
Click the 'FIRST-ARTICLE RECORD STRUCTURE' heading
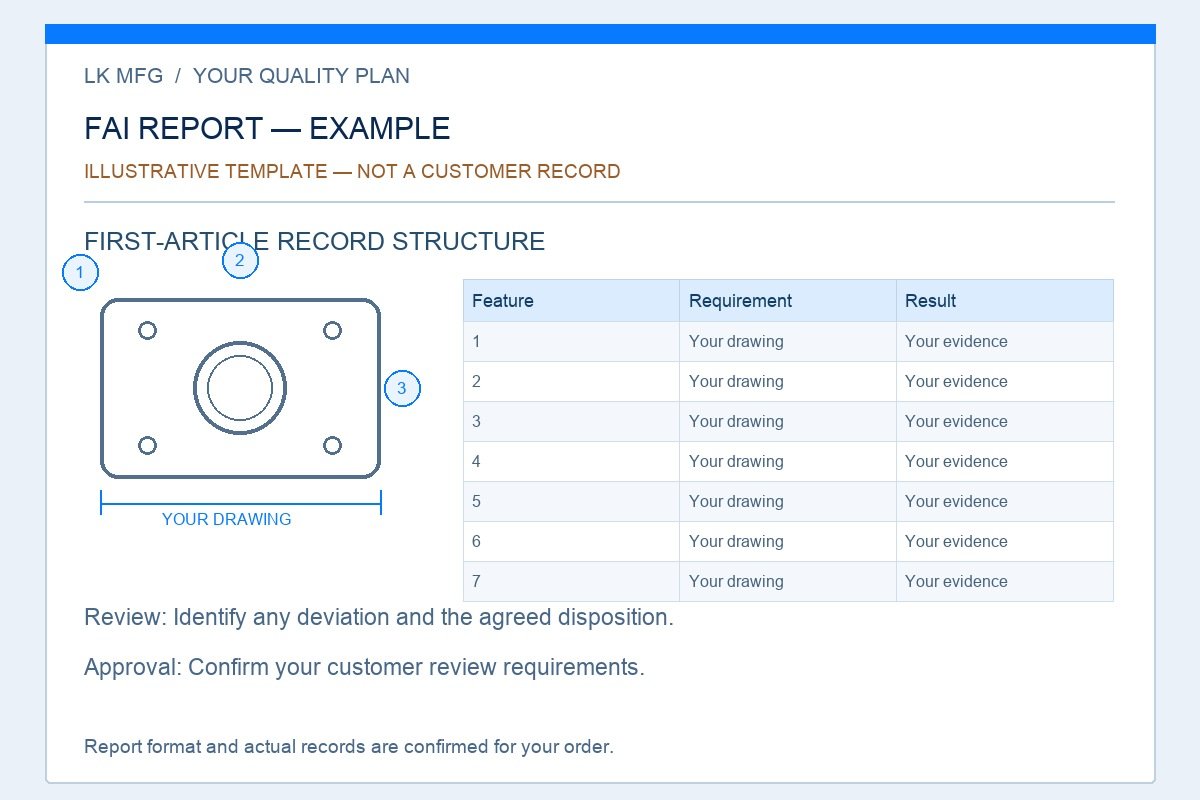click(x=314, y=241)
